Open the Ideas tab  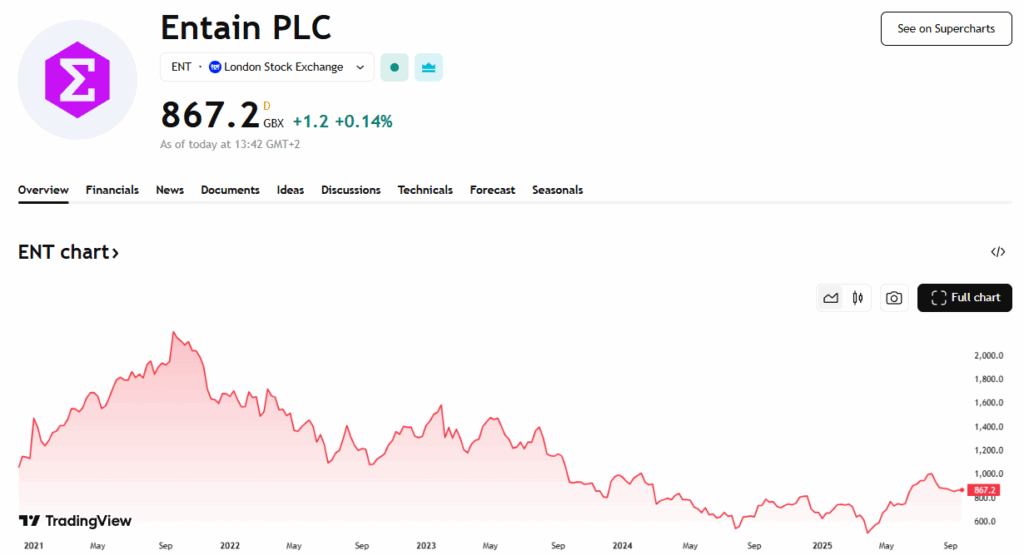pos(290,190)
